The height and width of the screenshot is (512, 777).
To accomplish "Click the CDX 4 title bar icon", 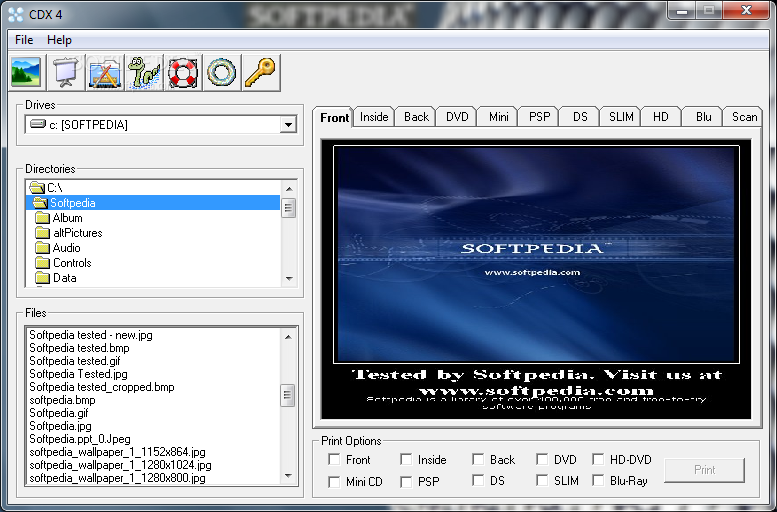I will (15, 15).
